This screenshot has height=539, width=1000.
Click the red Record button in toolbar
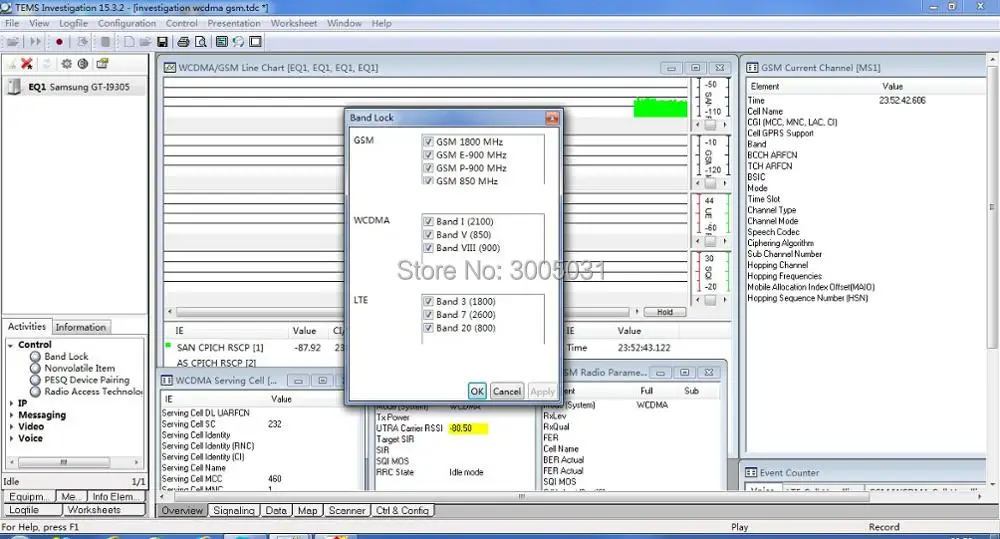coord(59,42)
